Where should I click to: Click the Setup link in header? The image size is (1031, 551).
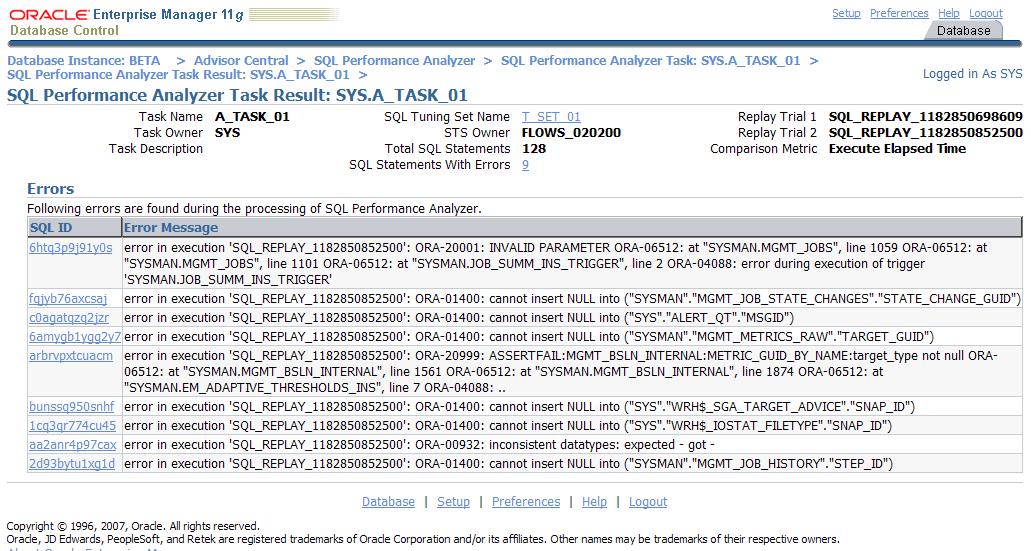tap(846, 13)
